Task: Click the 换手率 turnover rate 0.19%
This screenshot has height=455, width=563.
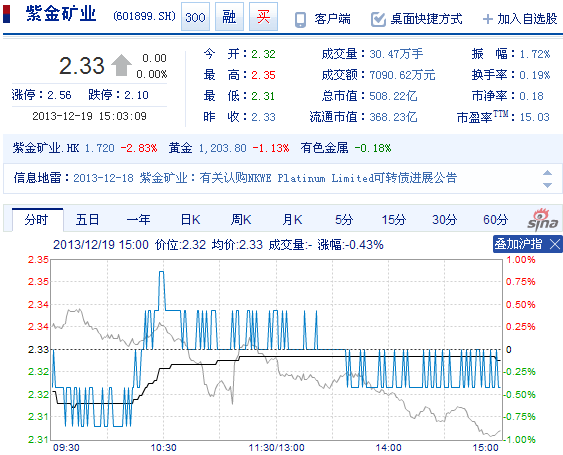Action: (535, 75)
